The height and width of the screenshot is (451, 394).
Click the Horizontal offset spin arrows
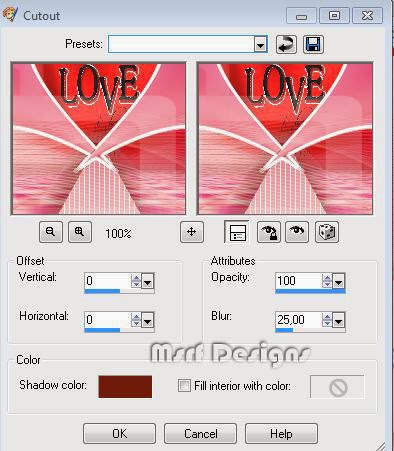[x=136, y=320]
